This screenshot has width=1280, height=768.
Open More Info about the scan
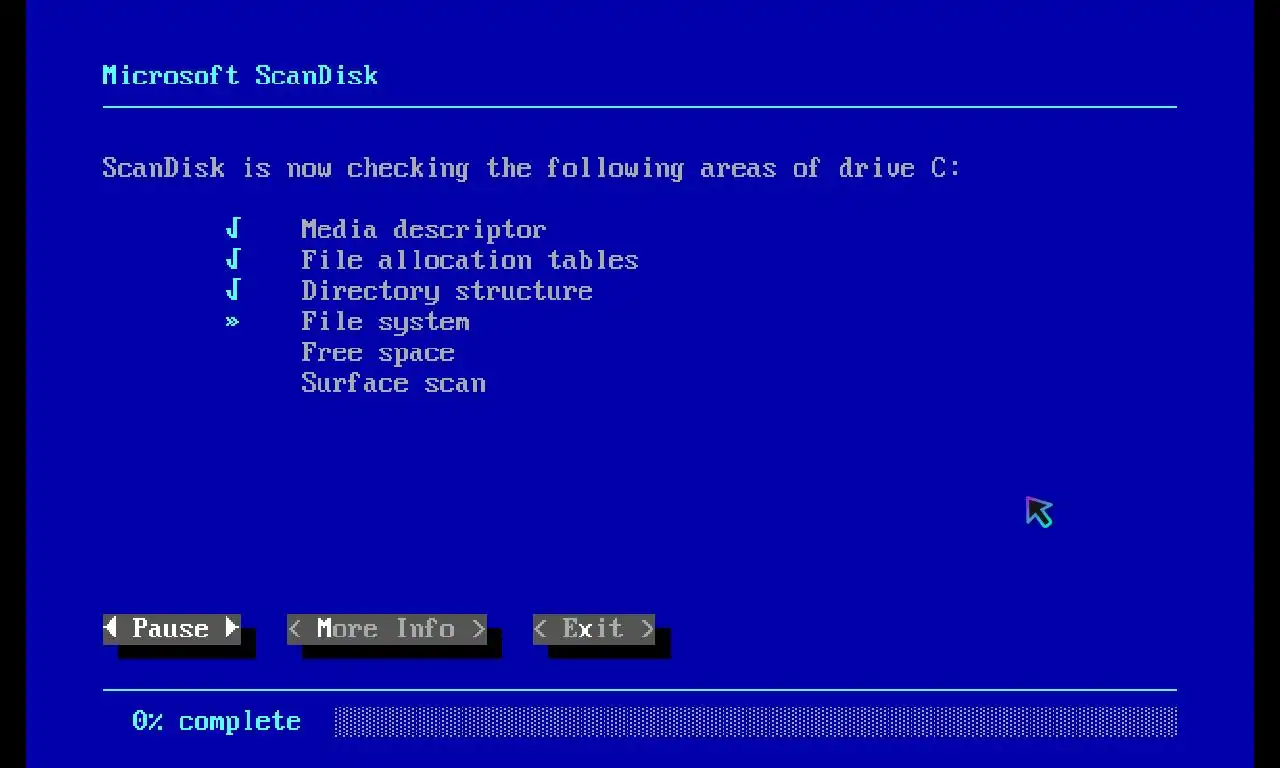(387, 629)
